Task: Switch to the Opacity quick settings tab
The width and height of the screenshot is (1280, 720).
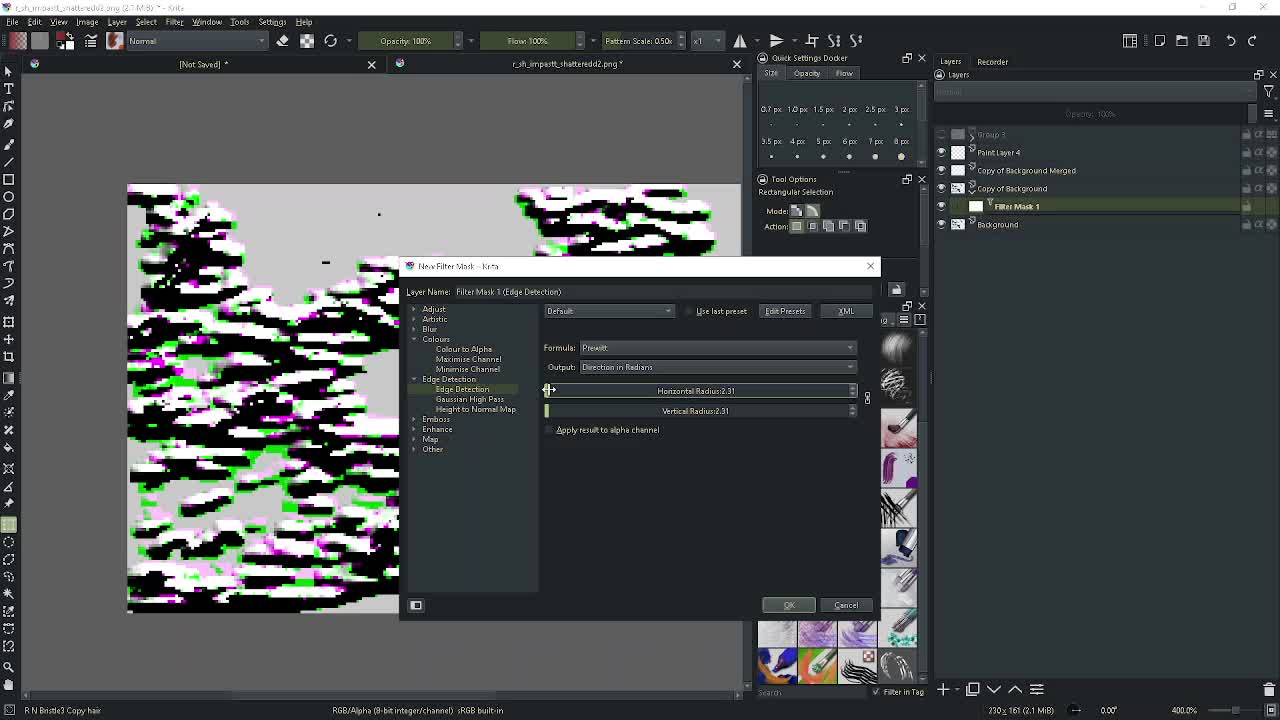Action: [807, 74]
